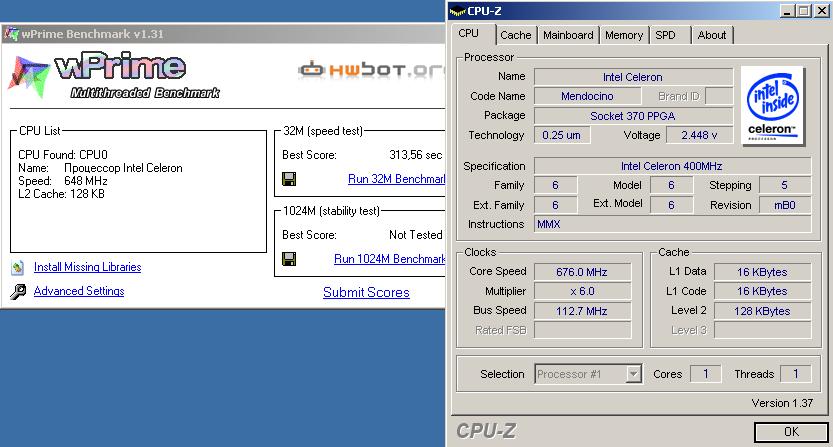The height and width of the screenshot is (447, 833).
Task: Click the Ext. Family value field
Action: [555, 205]
